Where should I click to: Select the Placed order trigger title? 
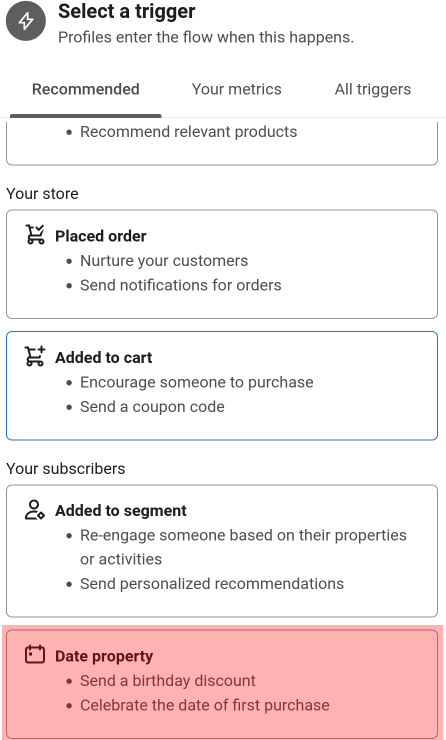[x=101, y=236]
